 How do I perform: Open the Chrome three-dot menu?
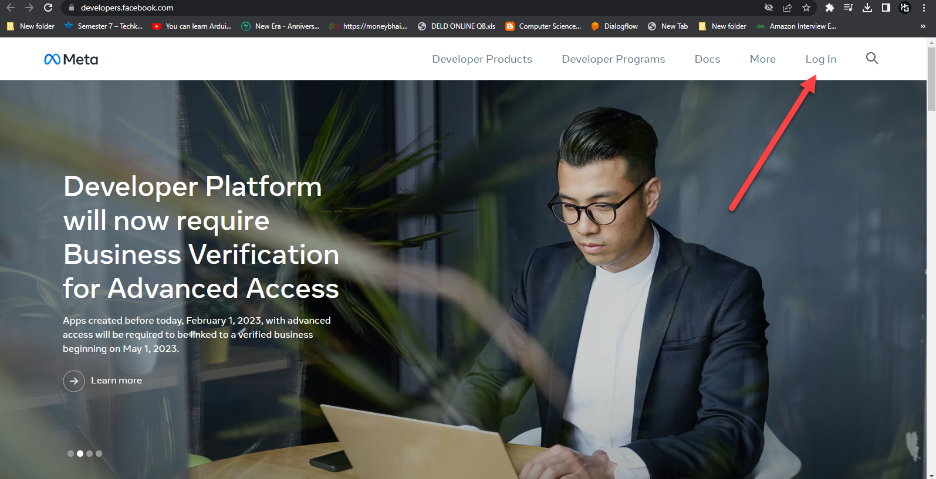point(924,8)
